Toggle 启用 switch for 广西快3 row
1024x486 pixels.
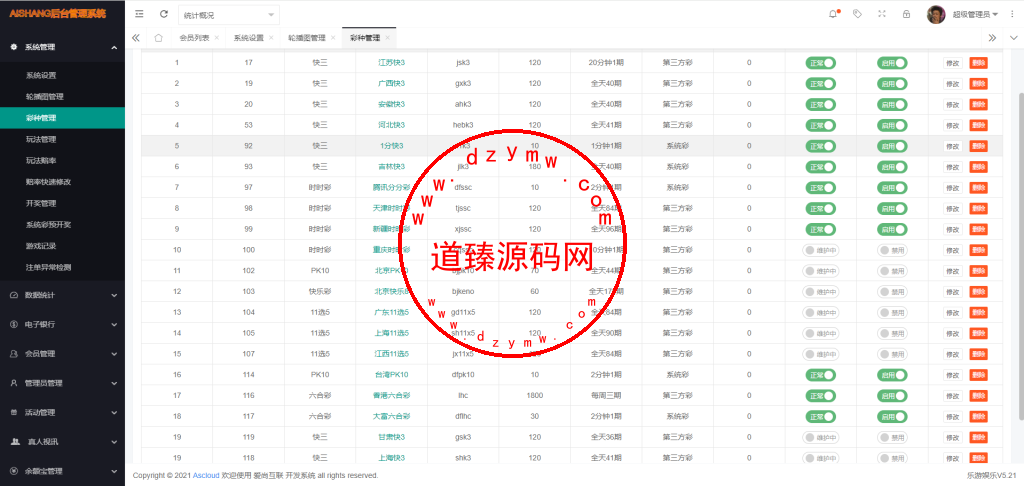892,84
